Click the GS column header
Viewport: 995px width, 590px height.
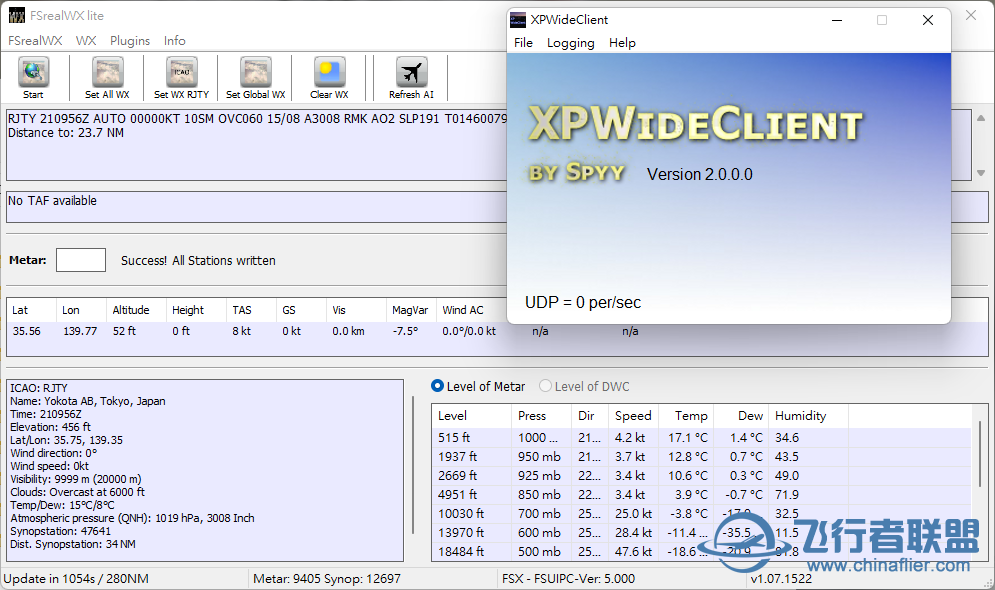coord(301,310)
